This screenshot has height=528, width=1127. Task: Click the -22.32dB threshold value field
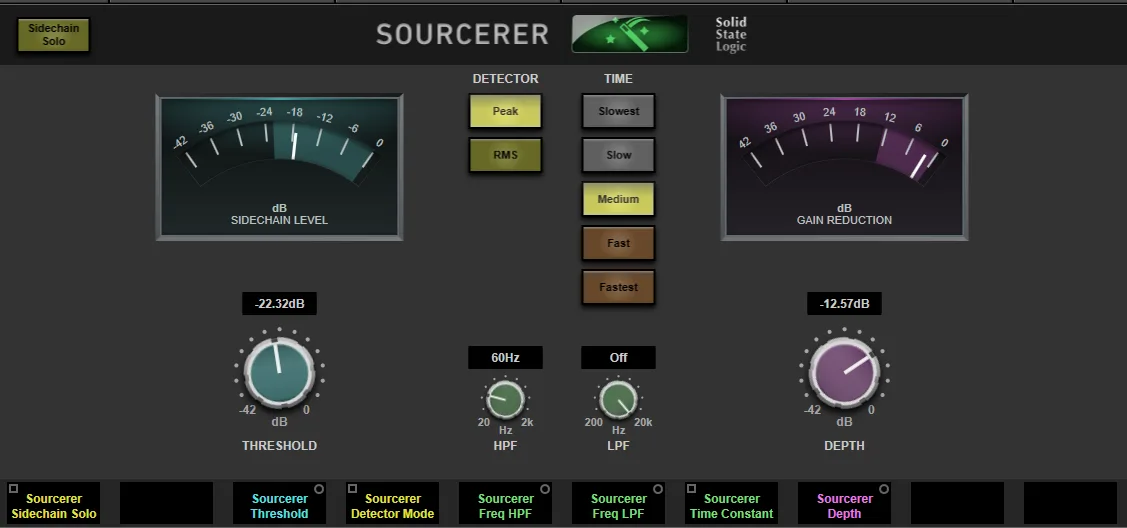280,304
